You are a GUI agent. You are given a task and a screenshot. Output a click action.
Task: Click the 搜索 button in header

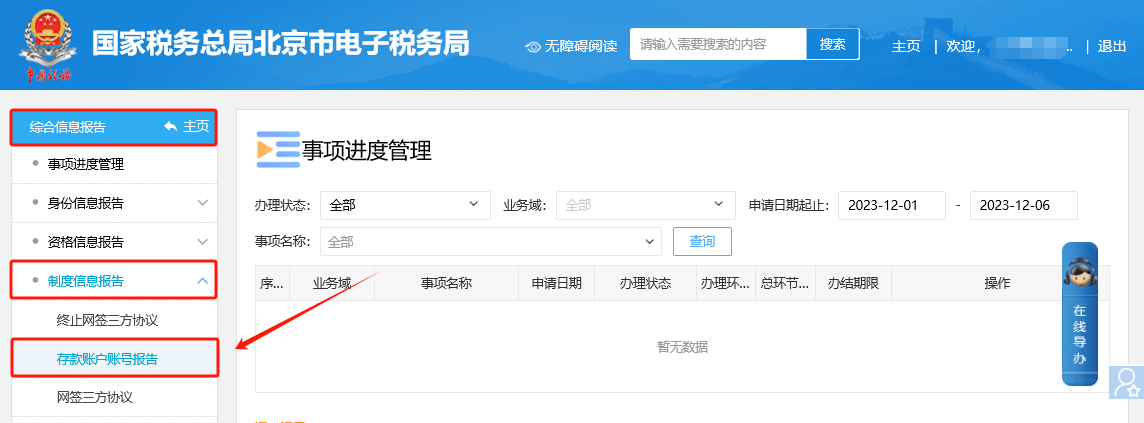[x=832, y=44]
